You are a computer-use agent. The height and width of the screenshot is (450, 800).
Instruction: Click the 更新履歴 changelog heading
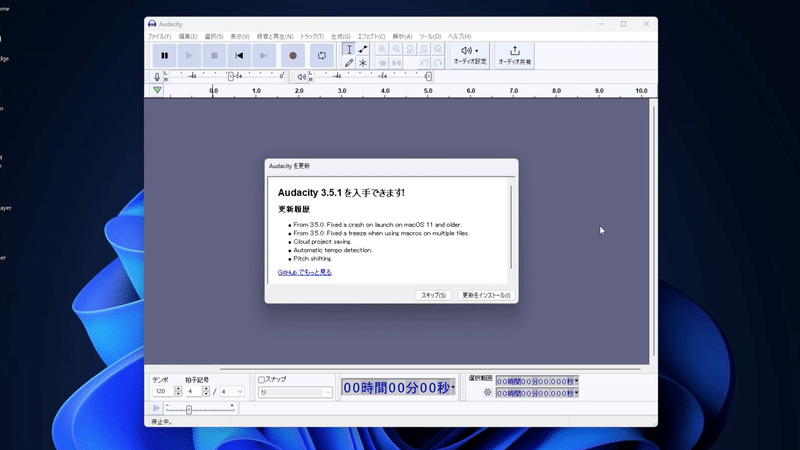pos(294,209)
